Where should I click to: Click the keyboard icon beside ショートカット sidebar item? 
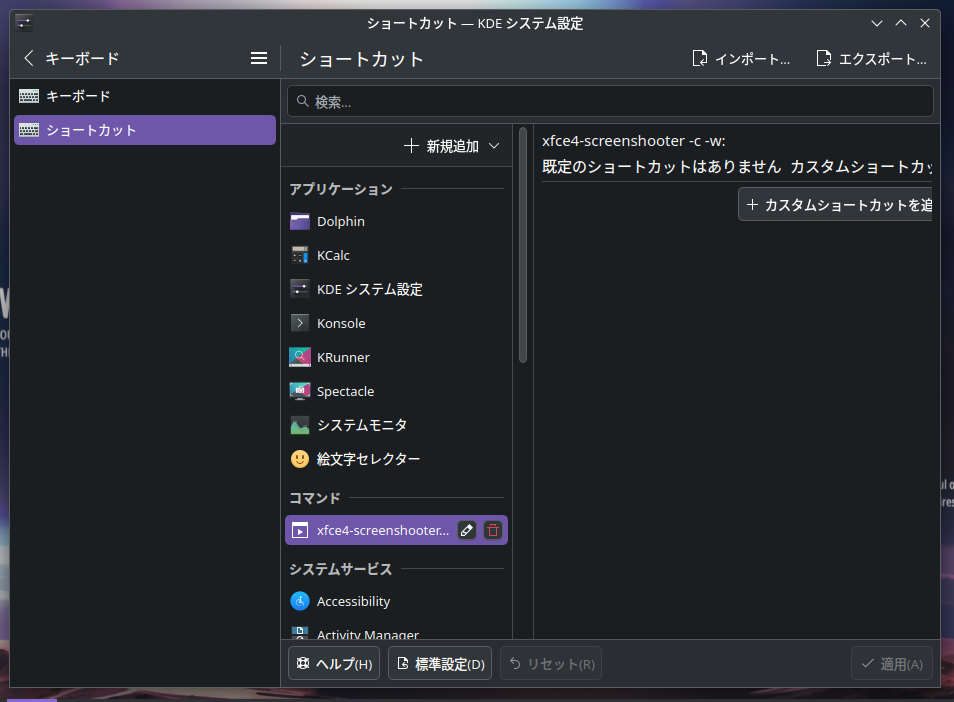[29, 130]
